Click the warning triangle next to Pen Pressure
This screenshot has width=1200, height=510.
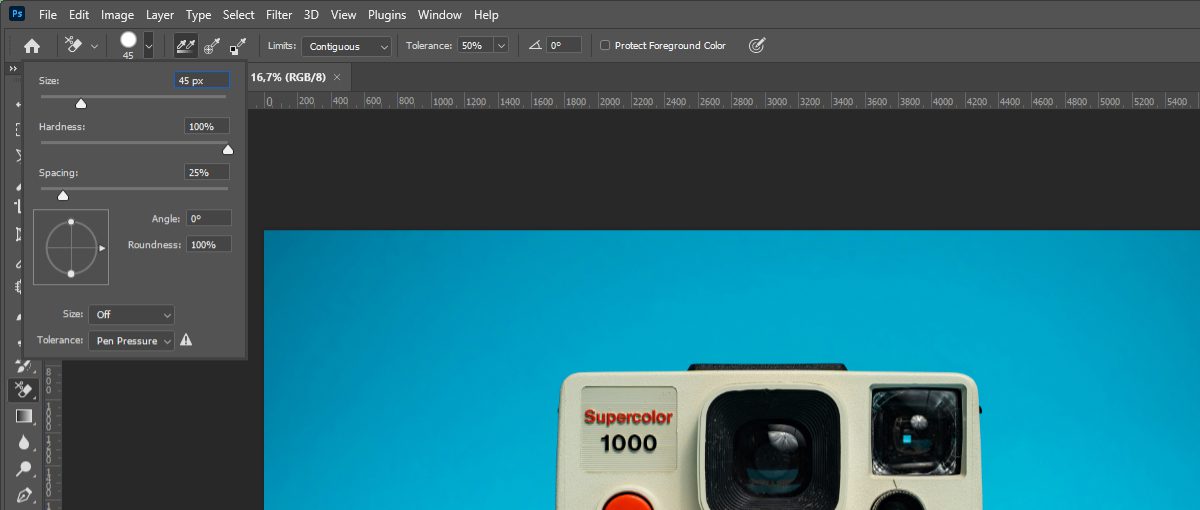(186, 340)
